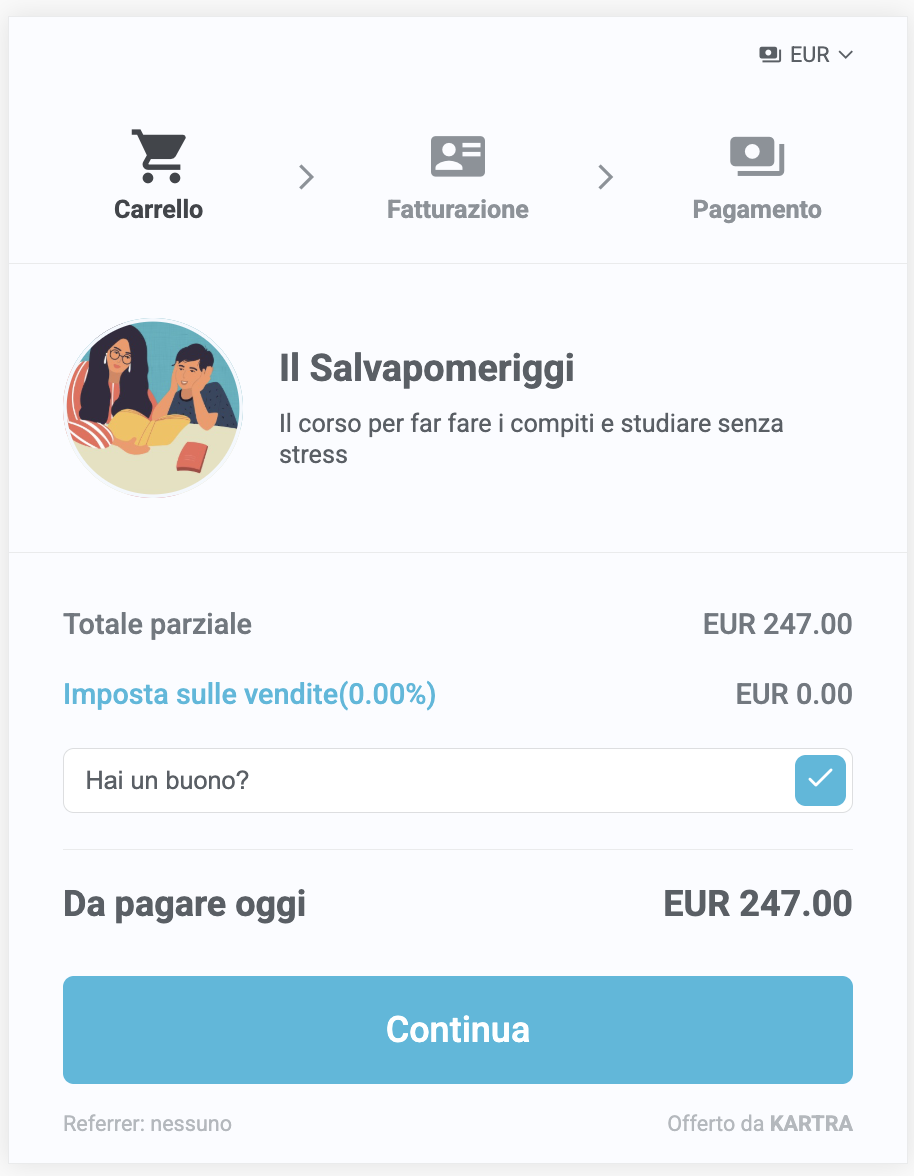Click arrow between Carrello and Fatturazione
914x1176 pixels.
pyautogui.click(x=307, y=178)
